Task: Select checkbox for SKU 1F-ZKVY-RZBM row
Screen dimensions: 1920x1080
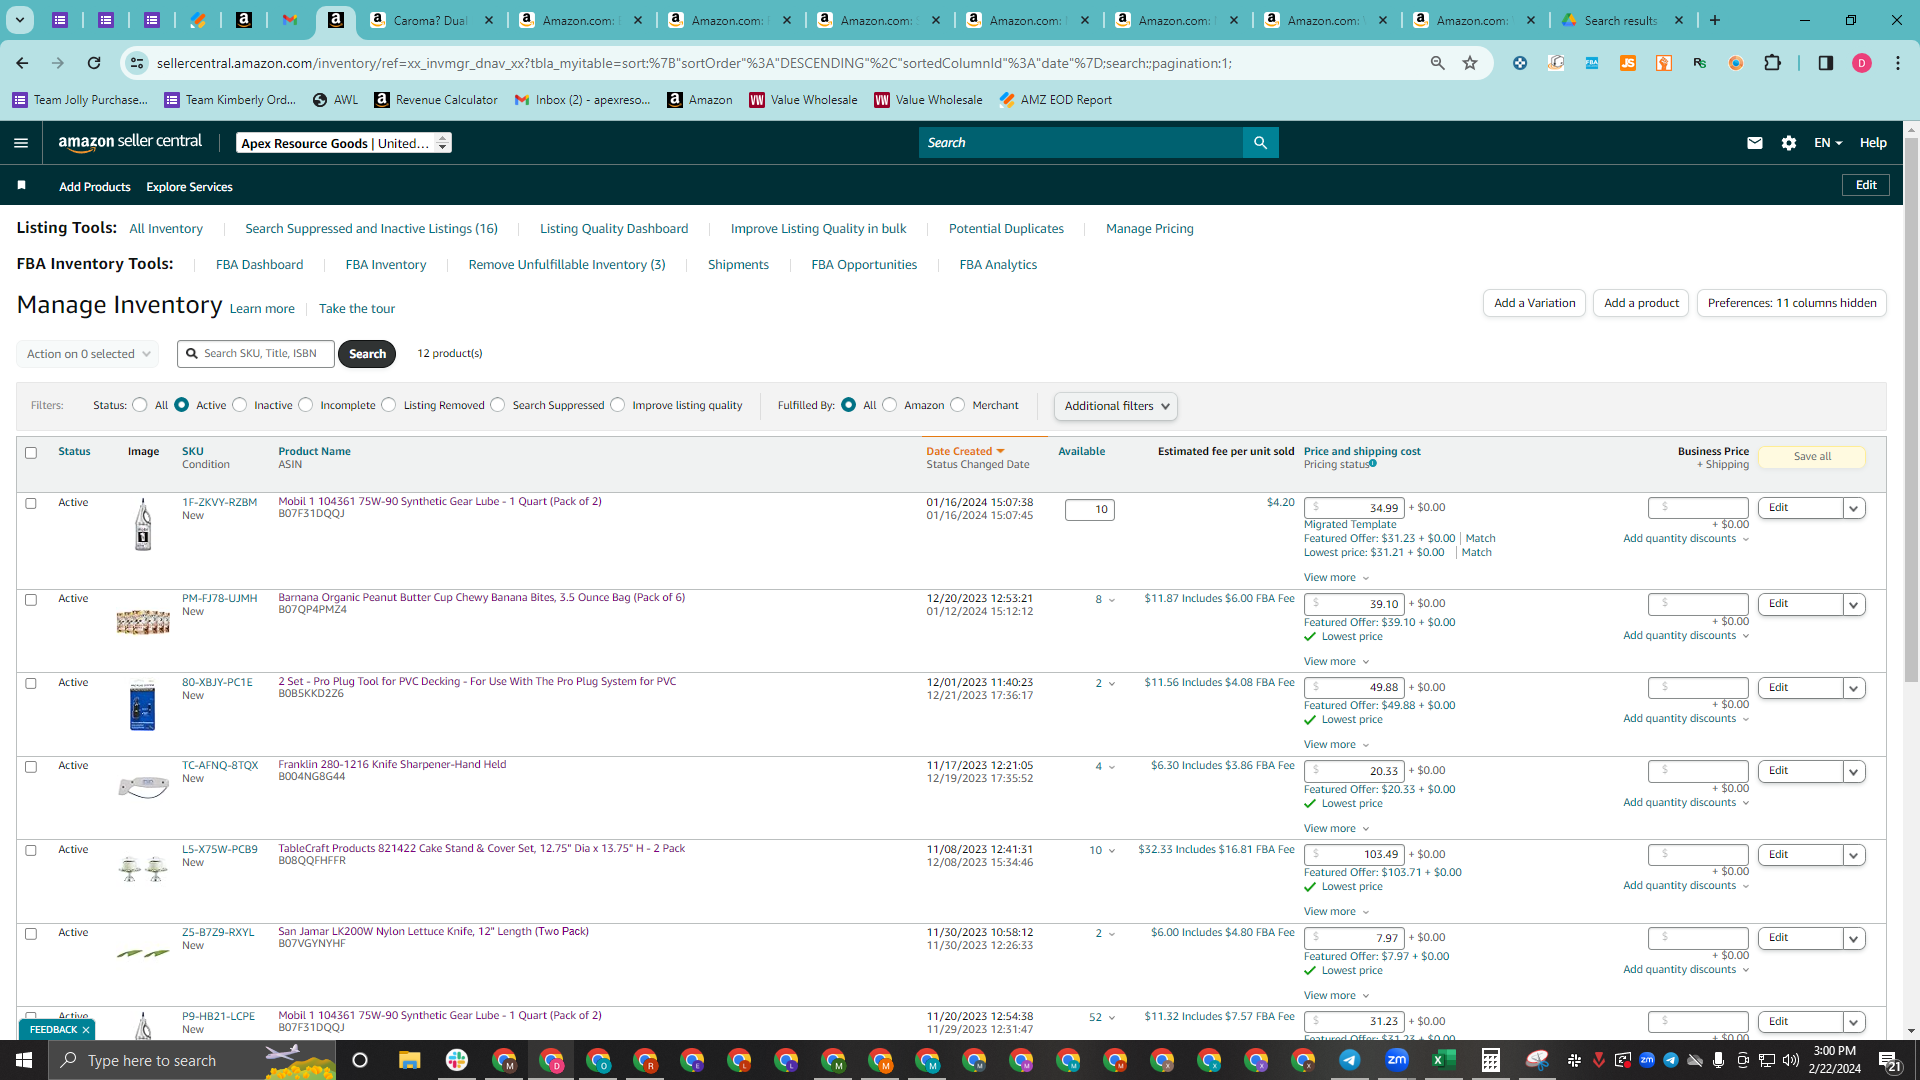Action: [31, 504]
